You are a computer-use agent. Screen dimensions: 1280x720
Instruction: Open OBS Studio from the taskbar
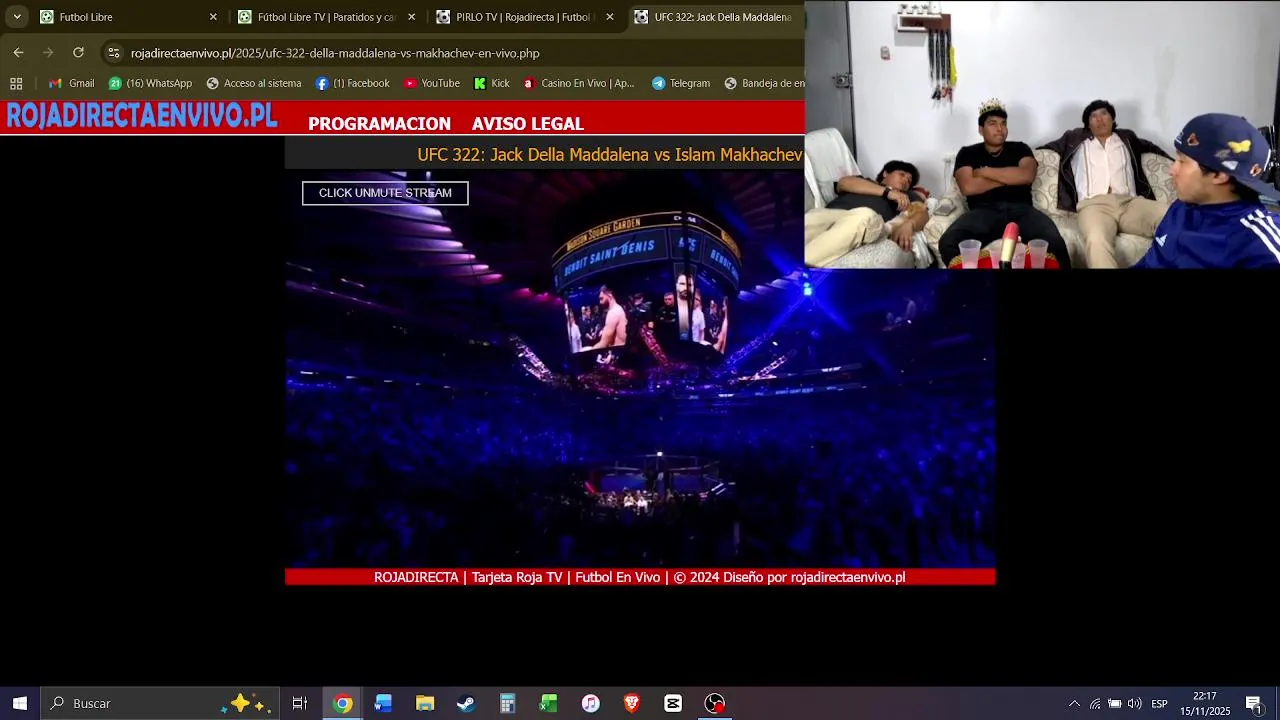(x=714, y=703)
